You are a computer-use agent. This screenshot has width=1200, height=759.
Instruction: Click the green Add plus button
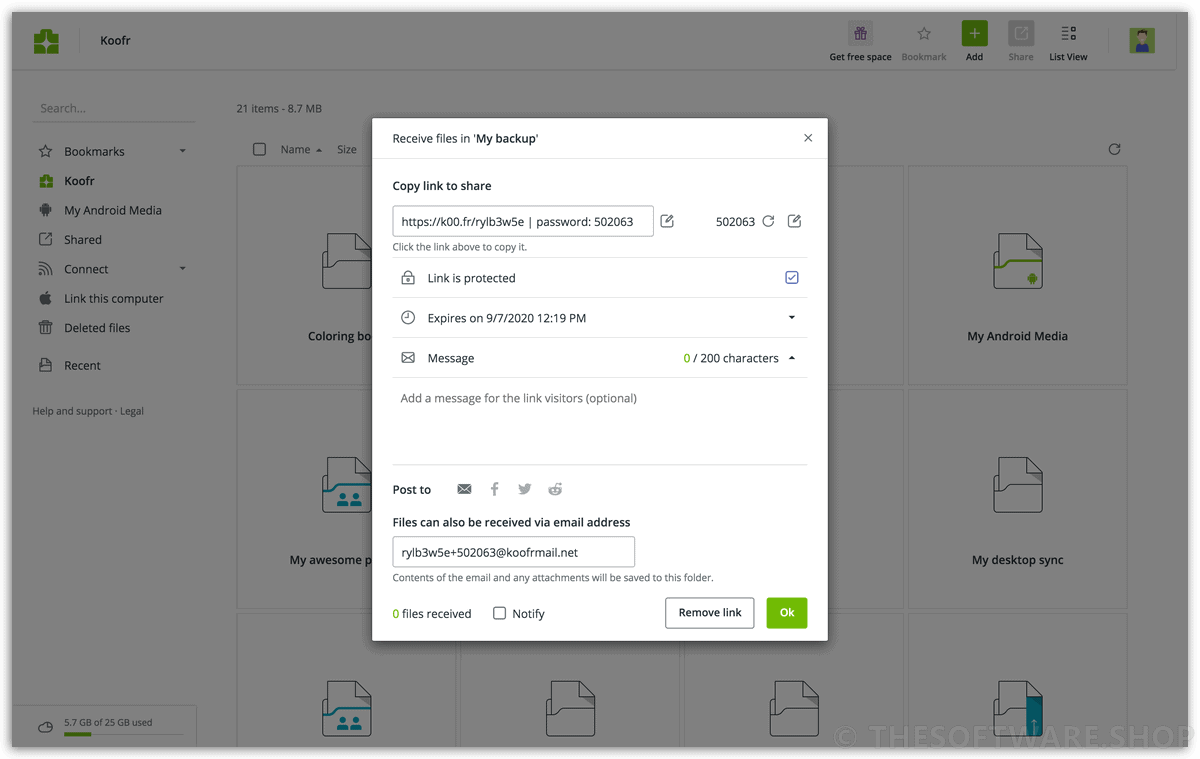[x=974, y=34]
